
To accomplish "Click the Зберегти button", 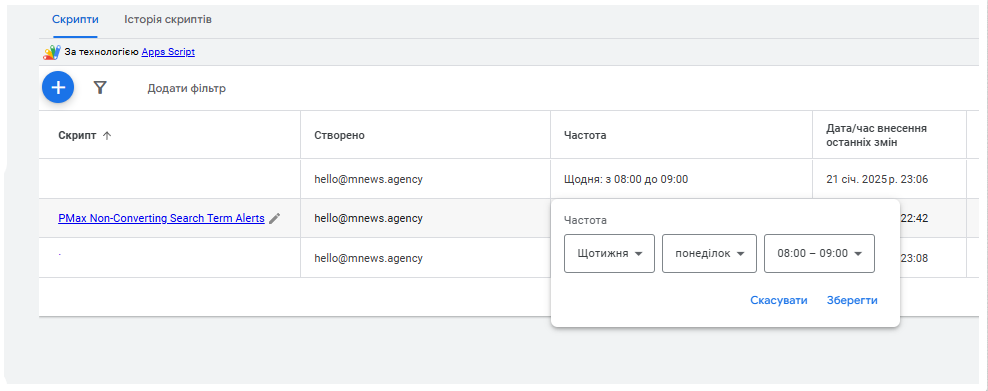I will [852, 300].
